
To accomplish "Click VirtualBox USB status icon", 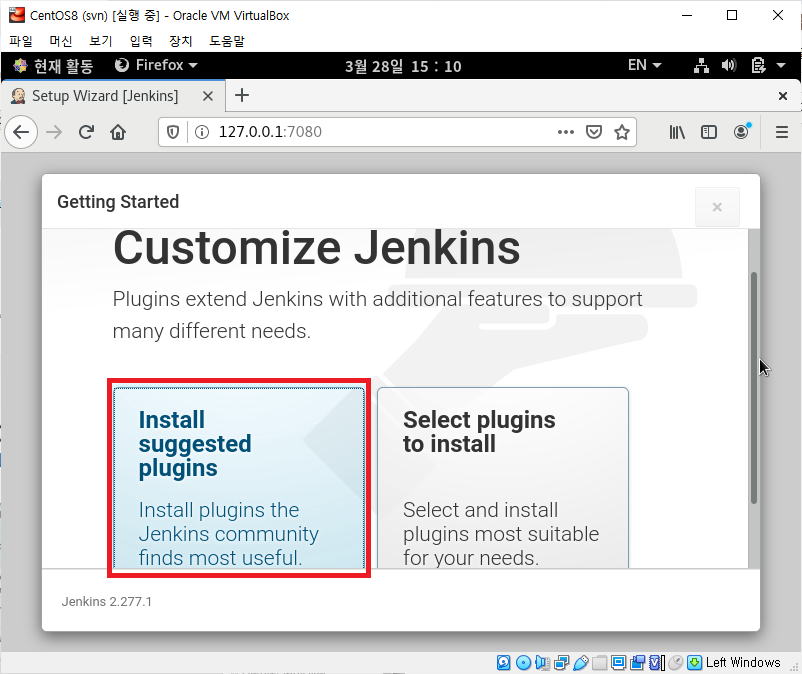I will 581,663.
